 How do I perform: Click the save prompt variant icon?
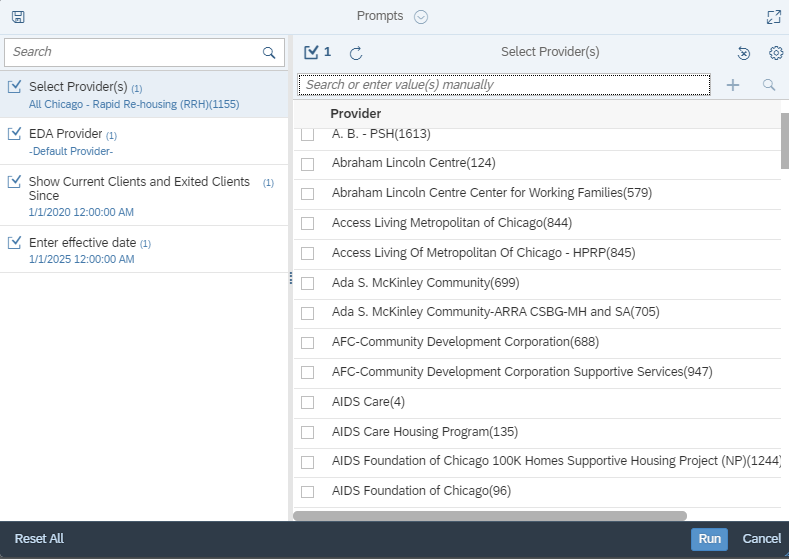point(18,17)
